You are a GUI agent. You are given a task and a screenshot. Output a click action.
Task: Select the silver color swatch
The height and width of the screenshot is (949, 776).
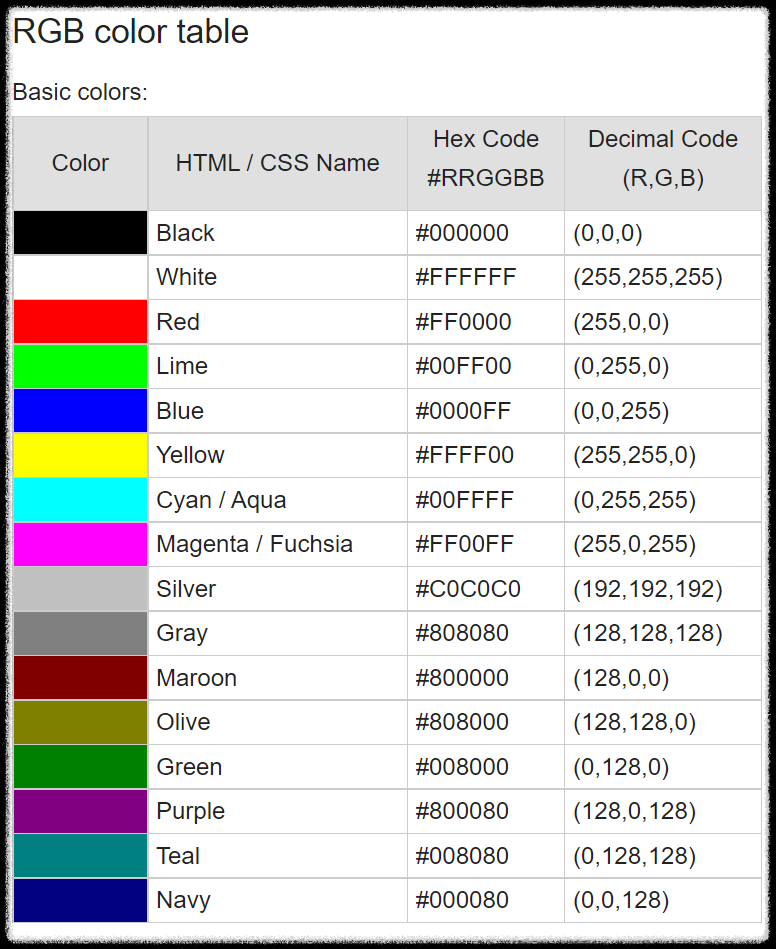pos(81,588)
